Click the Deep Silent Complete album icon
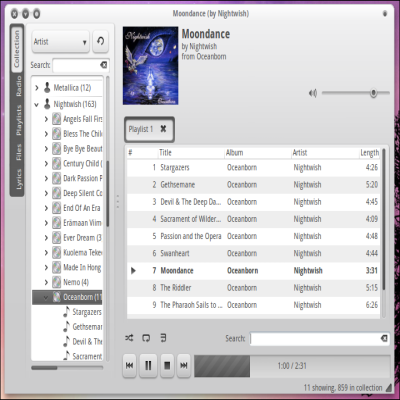The width and height of the screenshot is (400, 400). tap(57, 193)
